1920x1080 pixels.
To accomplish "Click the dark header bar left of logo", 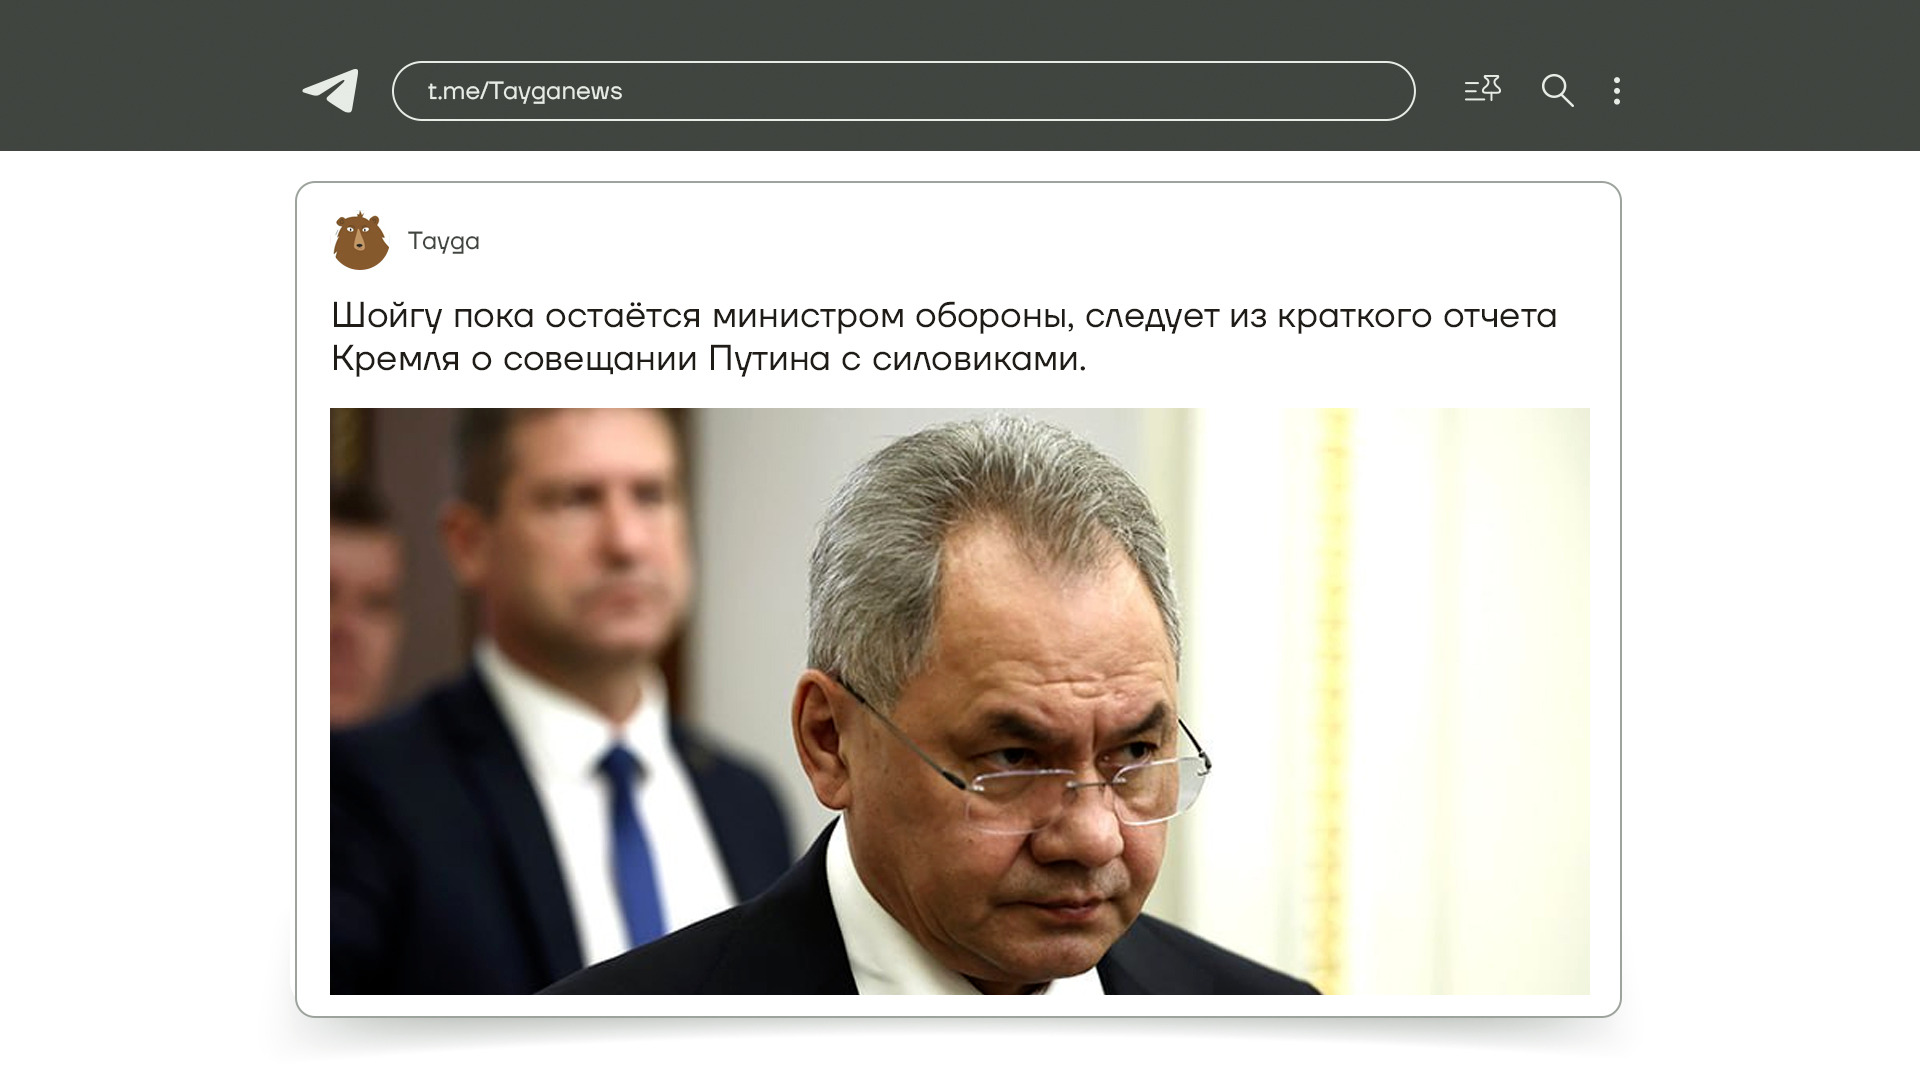I will point(150,76).
